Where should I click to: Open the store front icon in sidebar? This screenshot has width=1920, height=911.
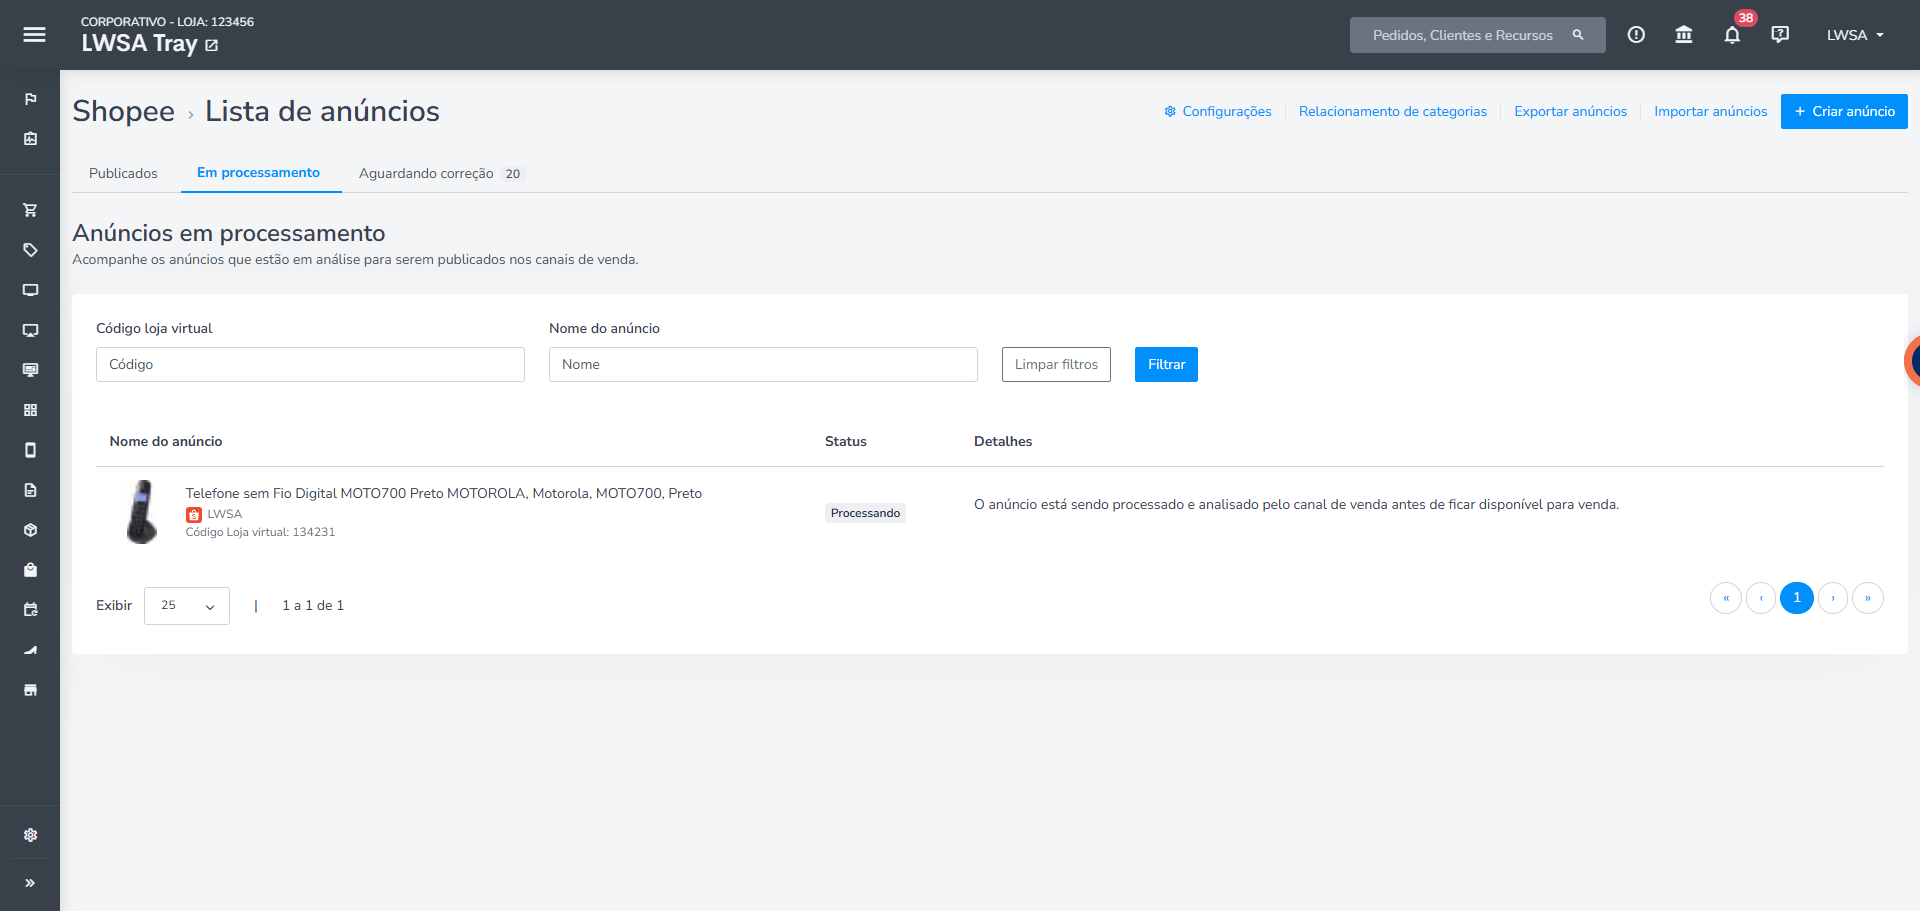(30, 690)
